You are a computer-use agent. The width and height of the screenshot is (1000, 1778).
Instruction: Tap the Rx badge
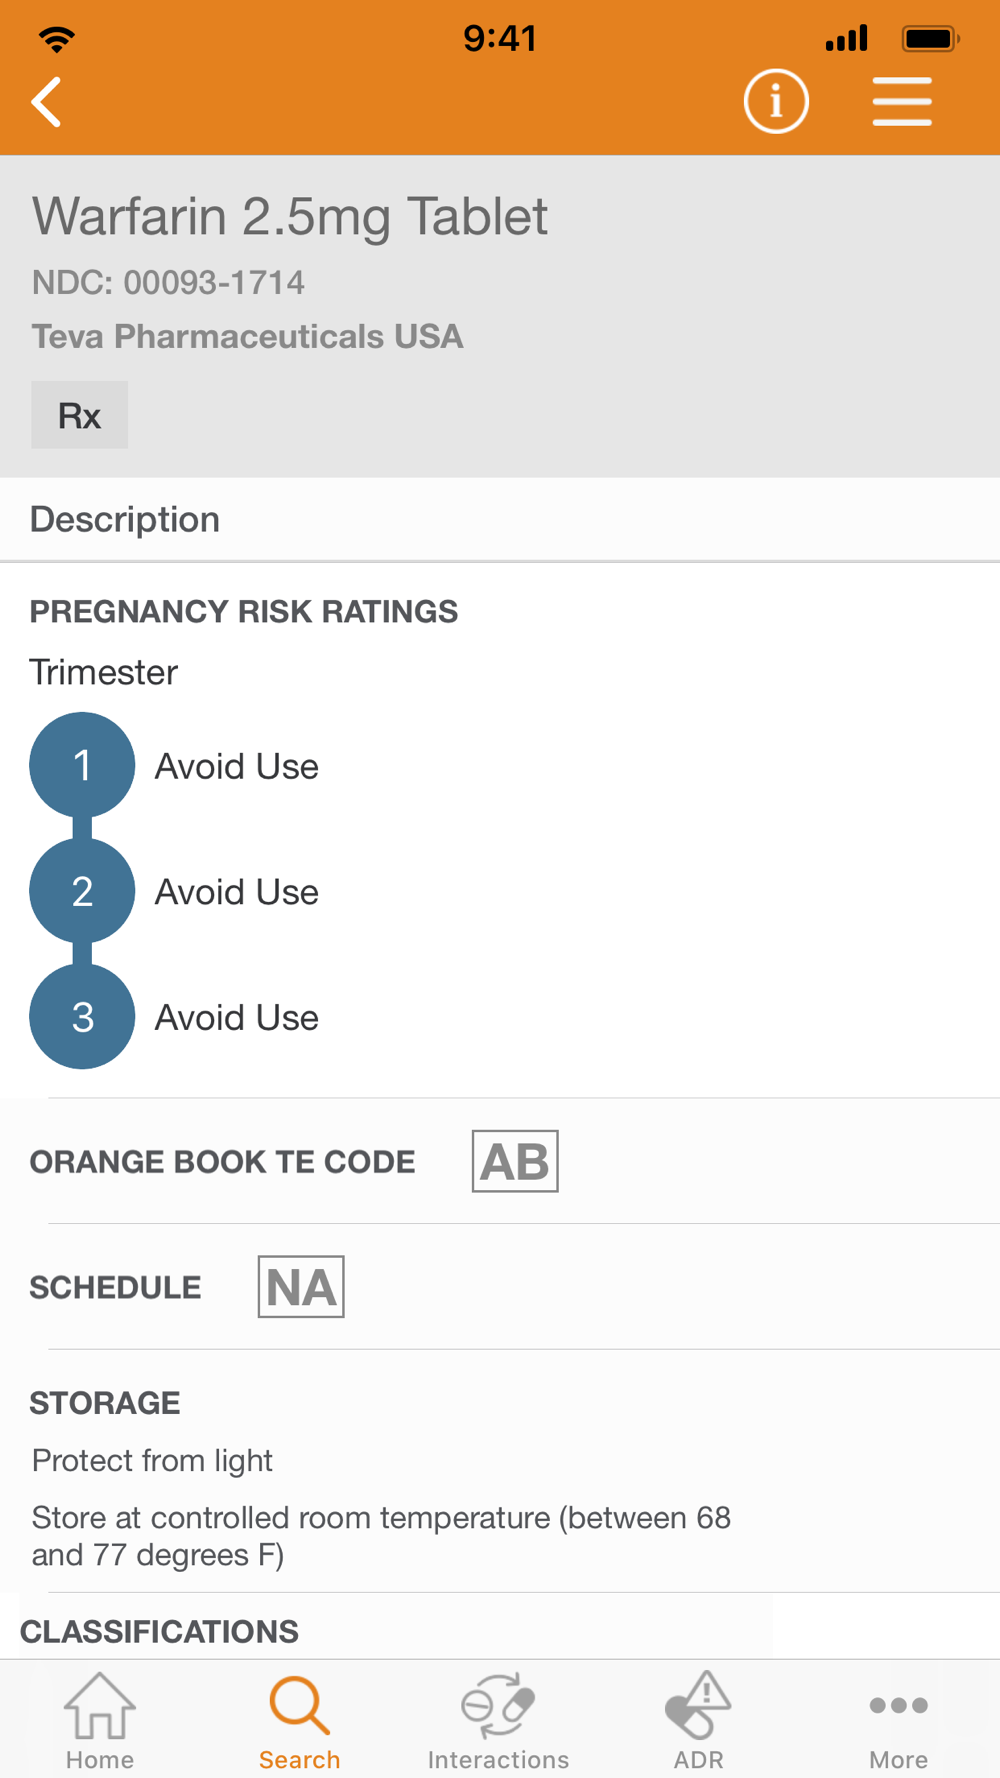pyautogui.click(x=80, y=415)
